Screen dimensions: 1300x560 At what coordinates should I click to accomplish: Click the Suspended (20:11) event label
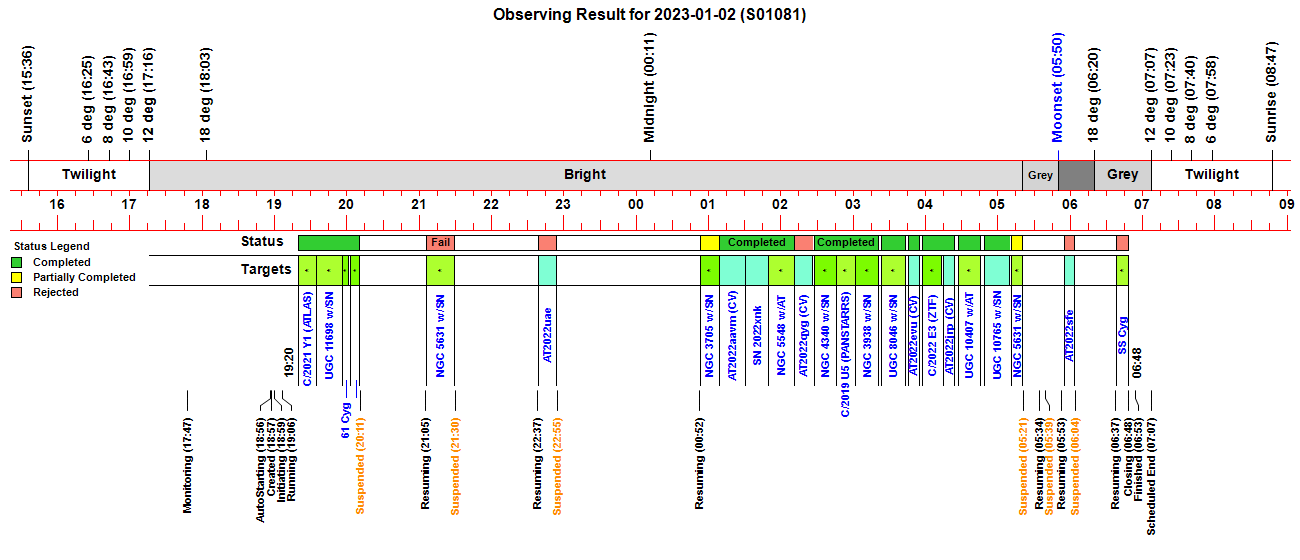pos(361,465)
